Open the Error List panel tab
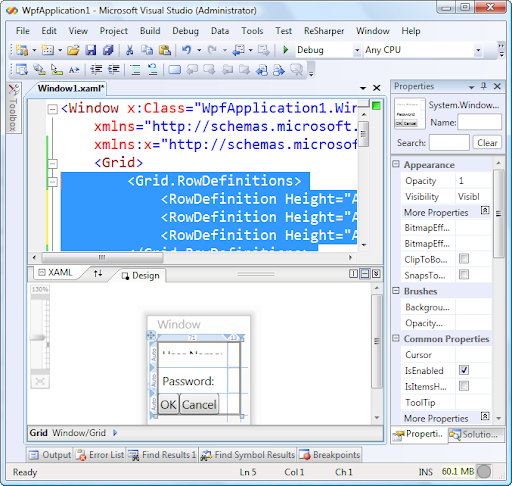The height and width of the screenshot is (486, 512). tap(100, 455)
